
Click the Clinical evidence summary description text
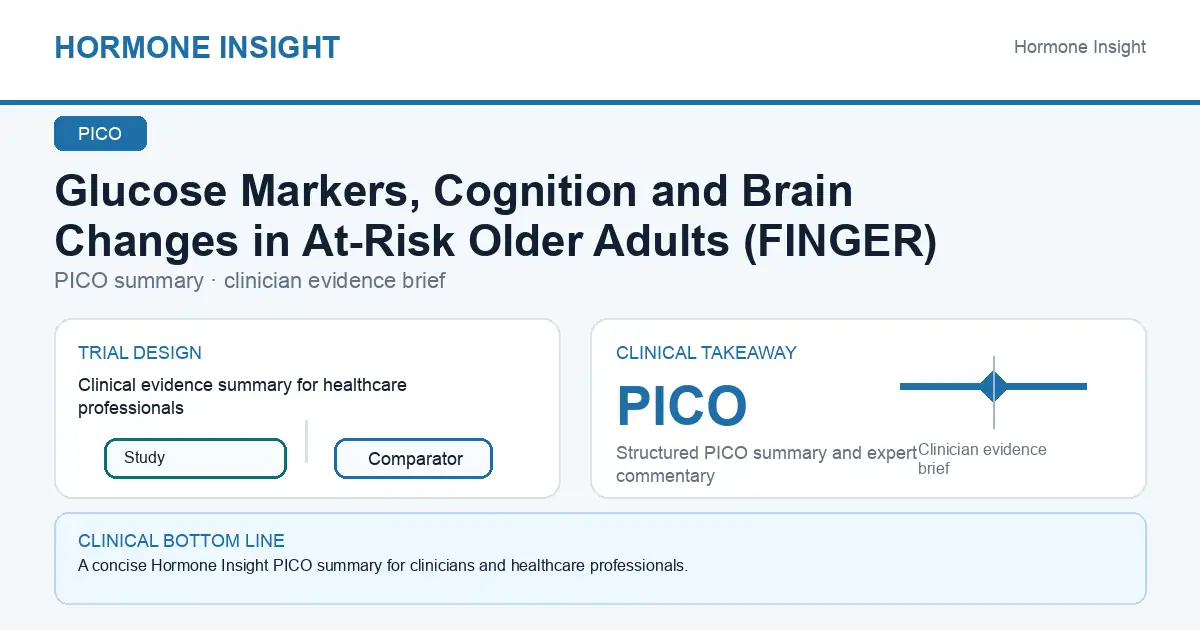(242, 396)
